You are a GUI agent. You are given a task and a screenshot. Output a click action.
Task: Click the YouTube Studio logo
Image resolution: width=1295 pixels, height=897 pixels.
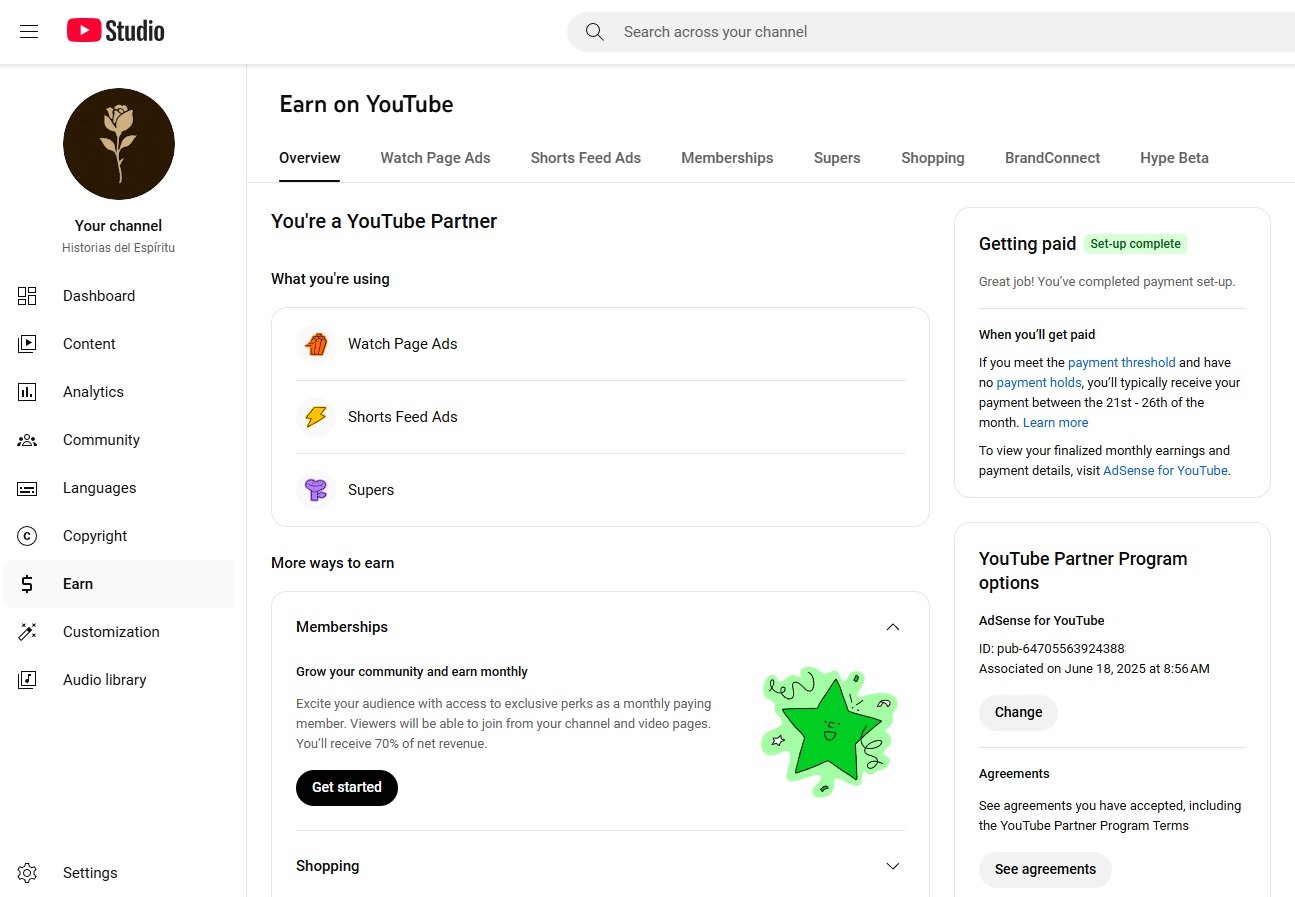(116, 32)
